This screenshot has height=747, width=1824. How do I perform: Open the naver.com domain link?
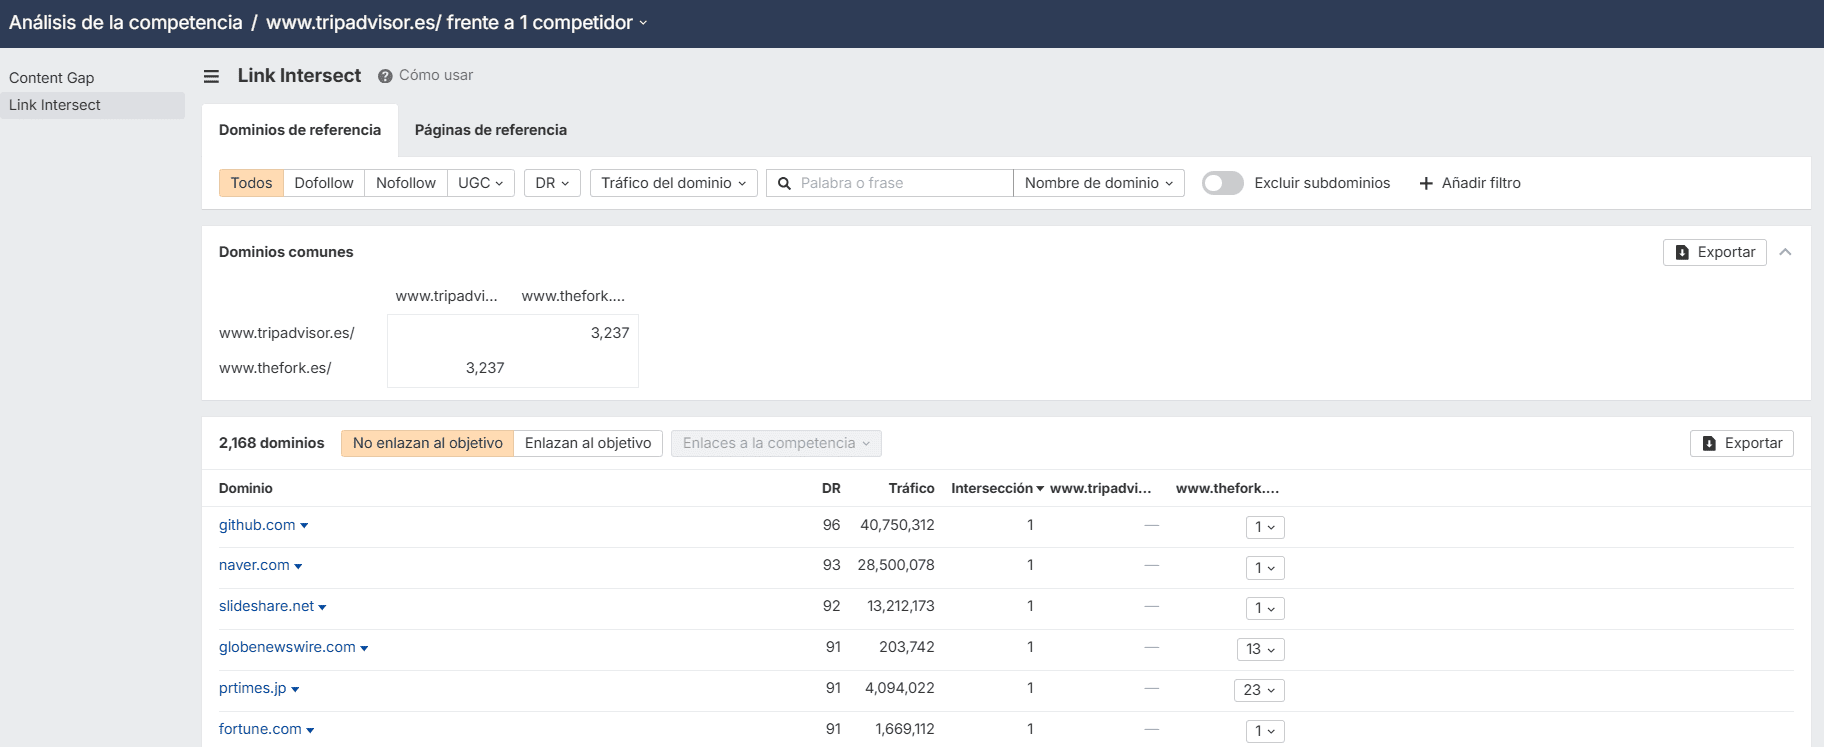coord(254,565)
